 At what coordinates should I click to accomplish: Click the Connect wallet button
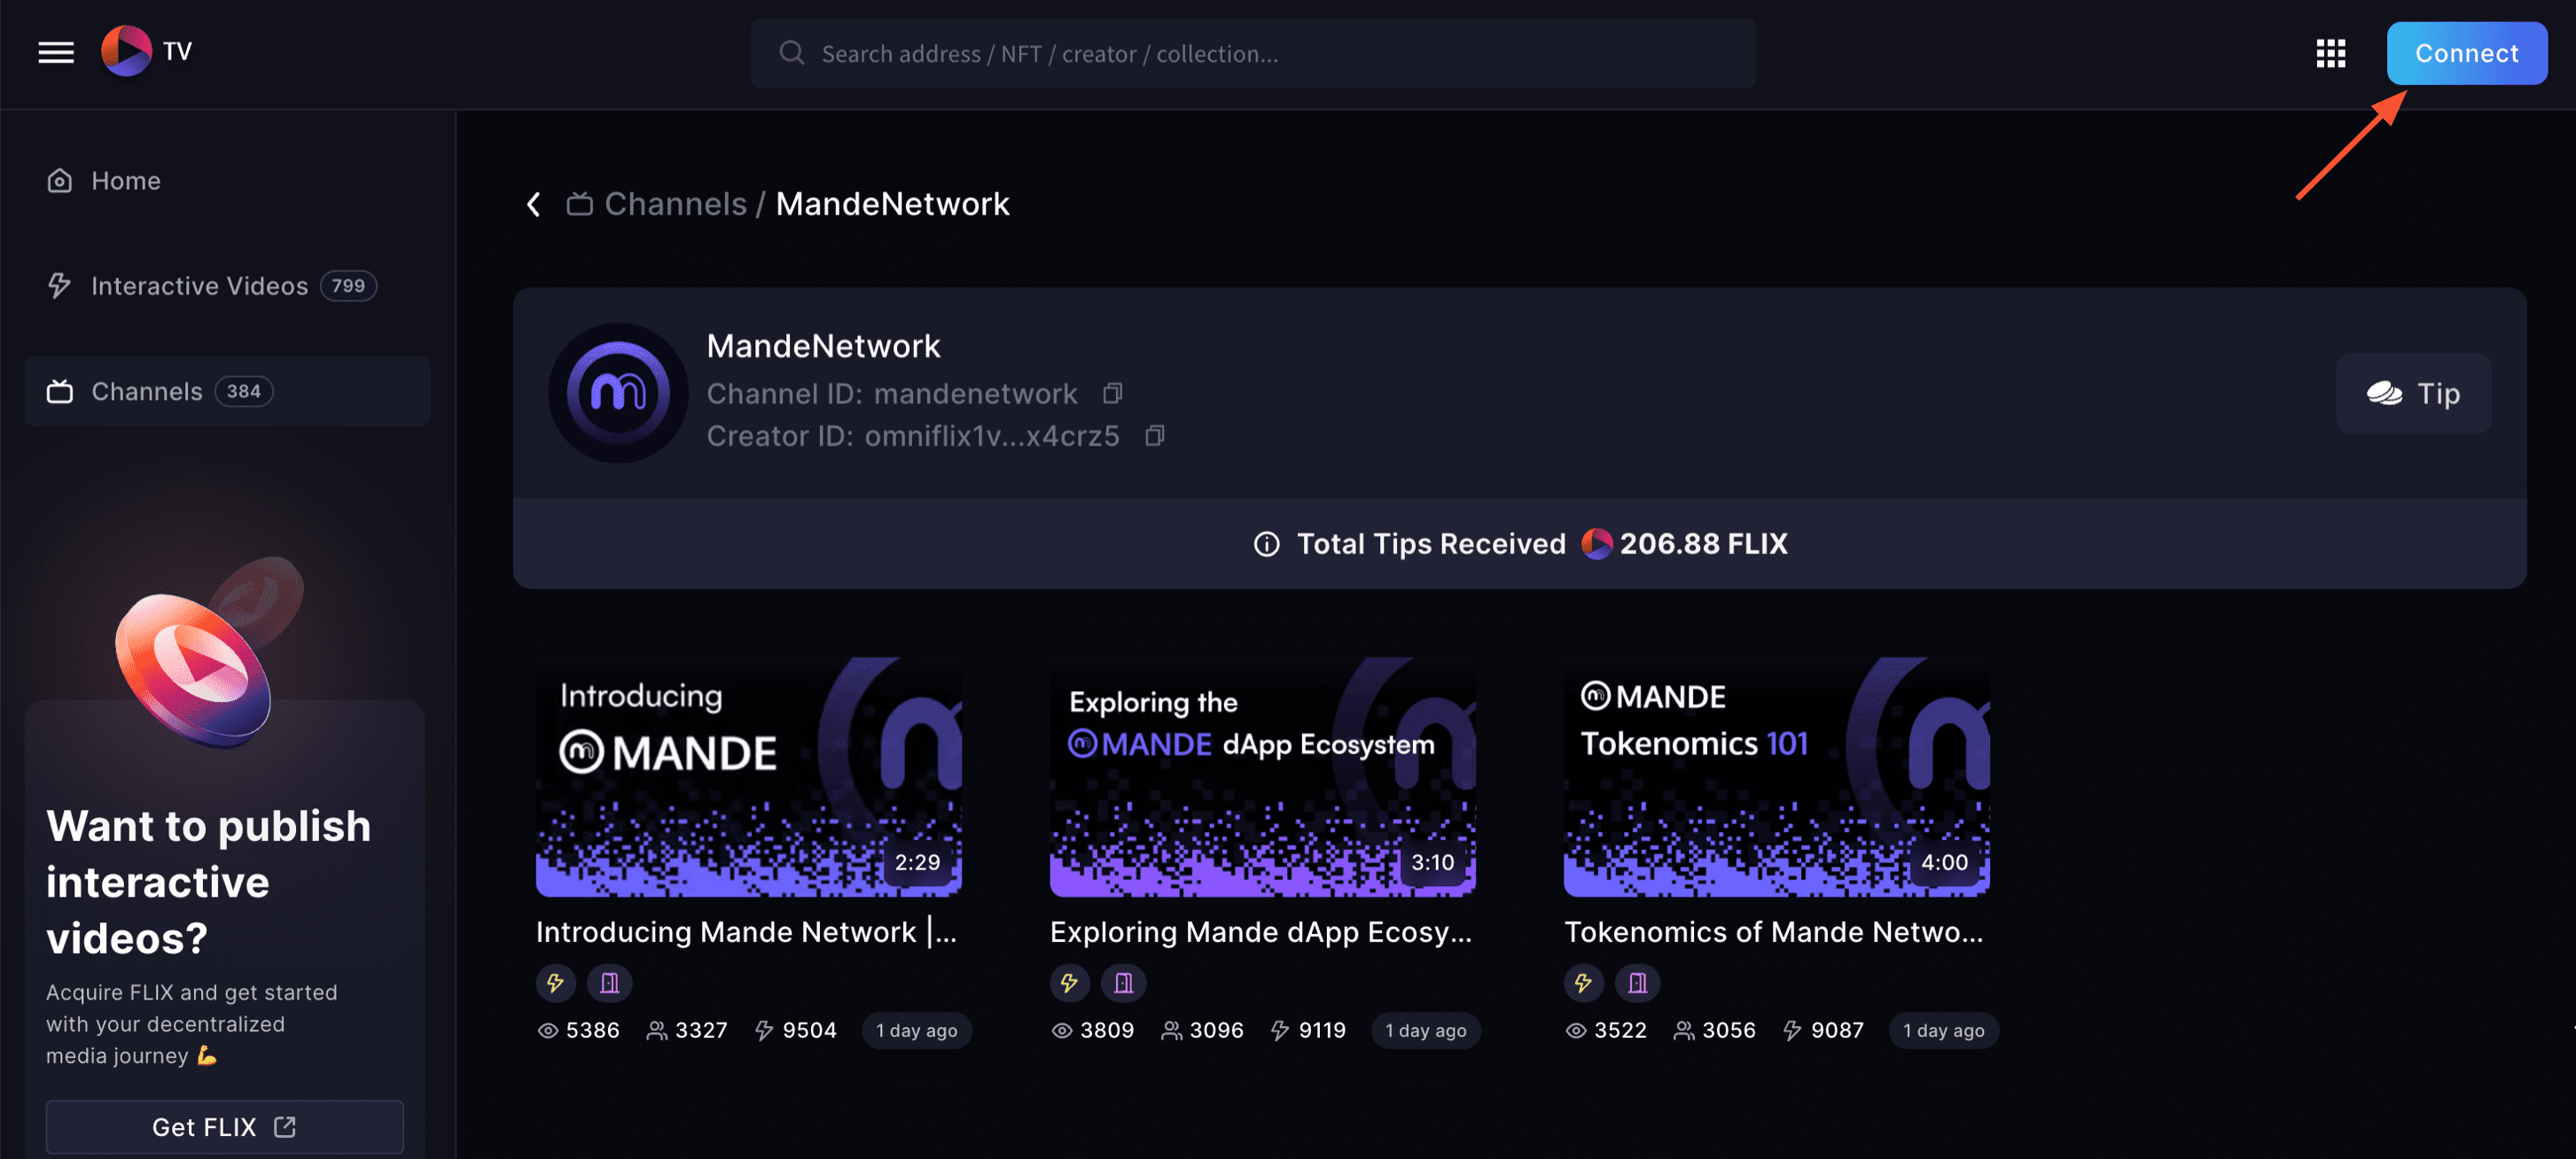2466,53
